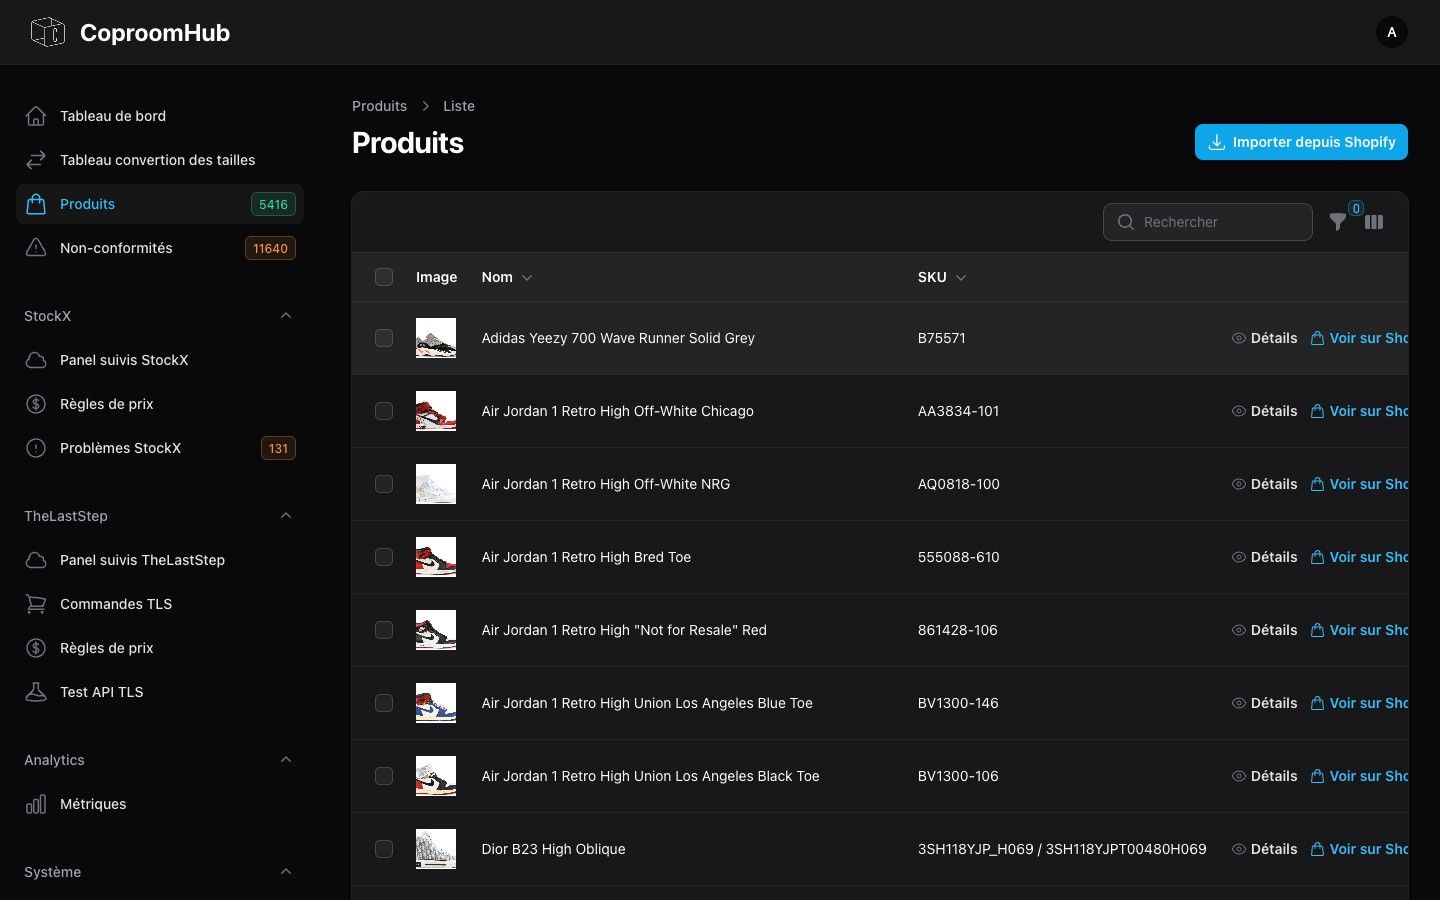Click the Non-conformités warning icon
The height and width of the screenshot is (900, 1440).
pyautogui.click(x=36, y=248)
